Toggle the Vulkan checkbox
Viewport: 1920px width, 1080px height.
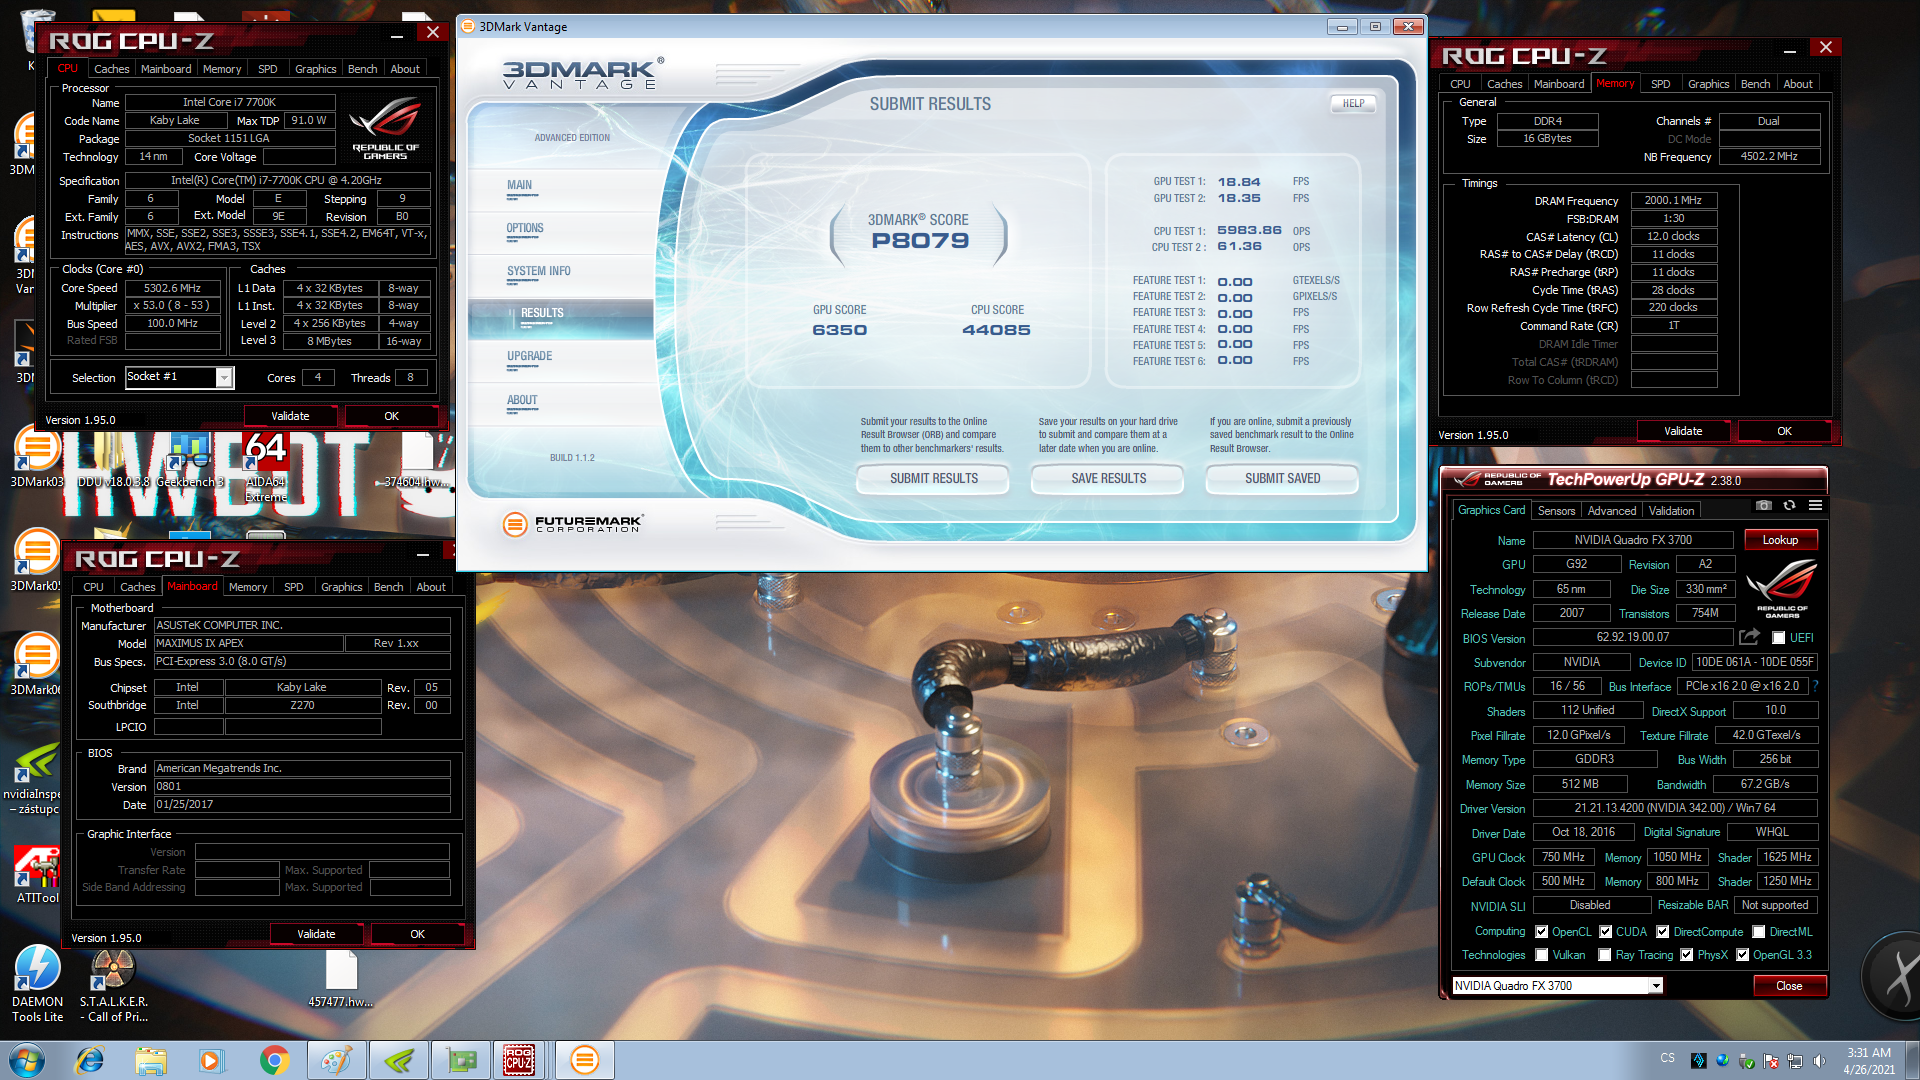tap(1541, 955)
